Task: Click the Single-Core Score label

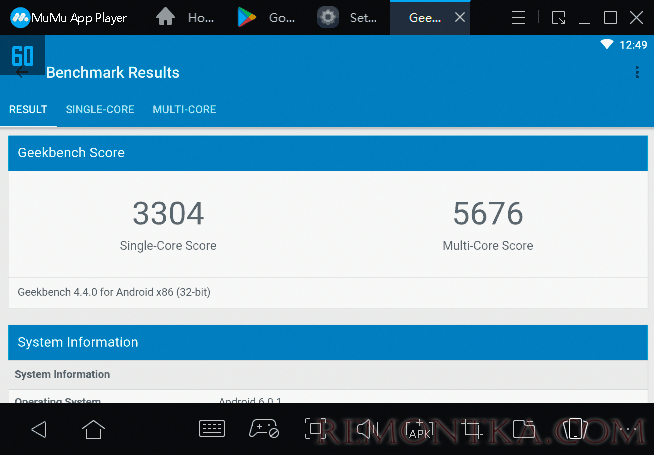Action: pos(168,246)
